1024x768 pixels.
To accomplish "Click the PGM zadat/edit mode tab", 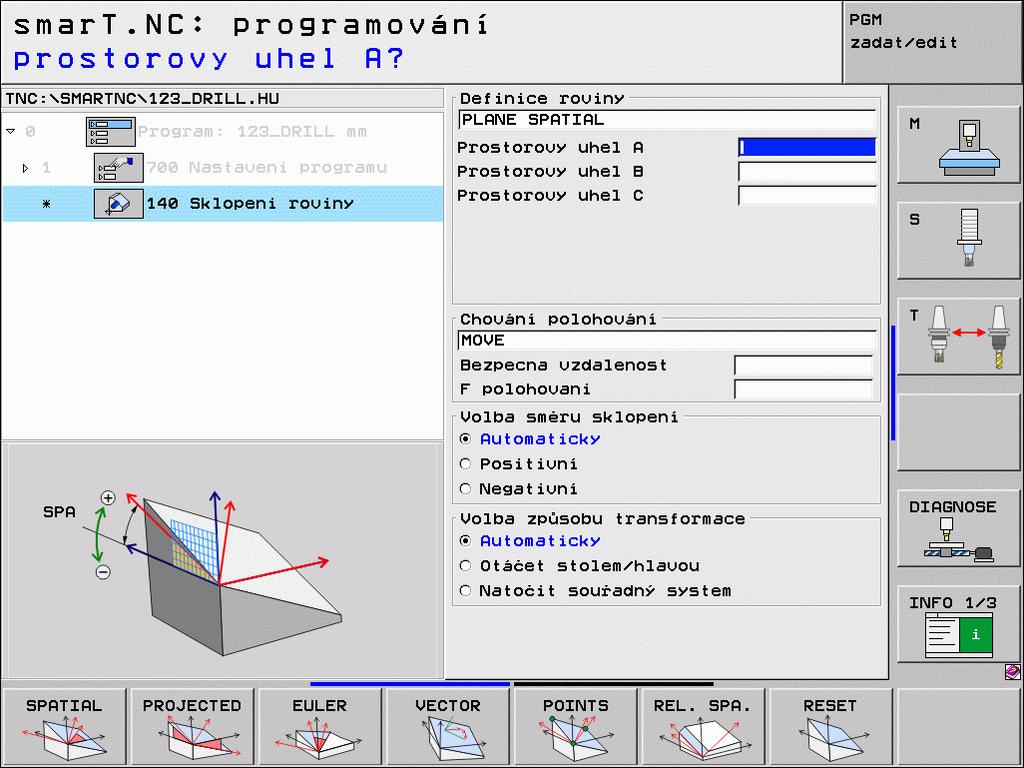I will [933, 42].
